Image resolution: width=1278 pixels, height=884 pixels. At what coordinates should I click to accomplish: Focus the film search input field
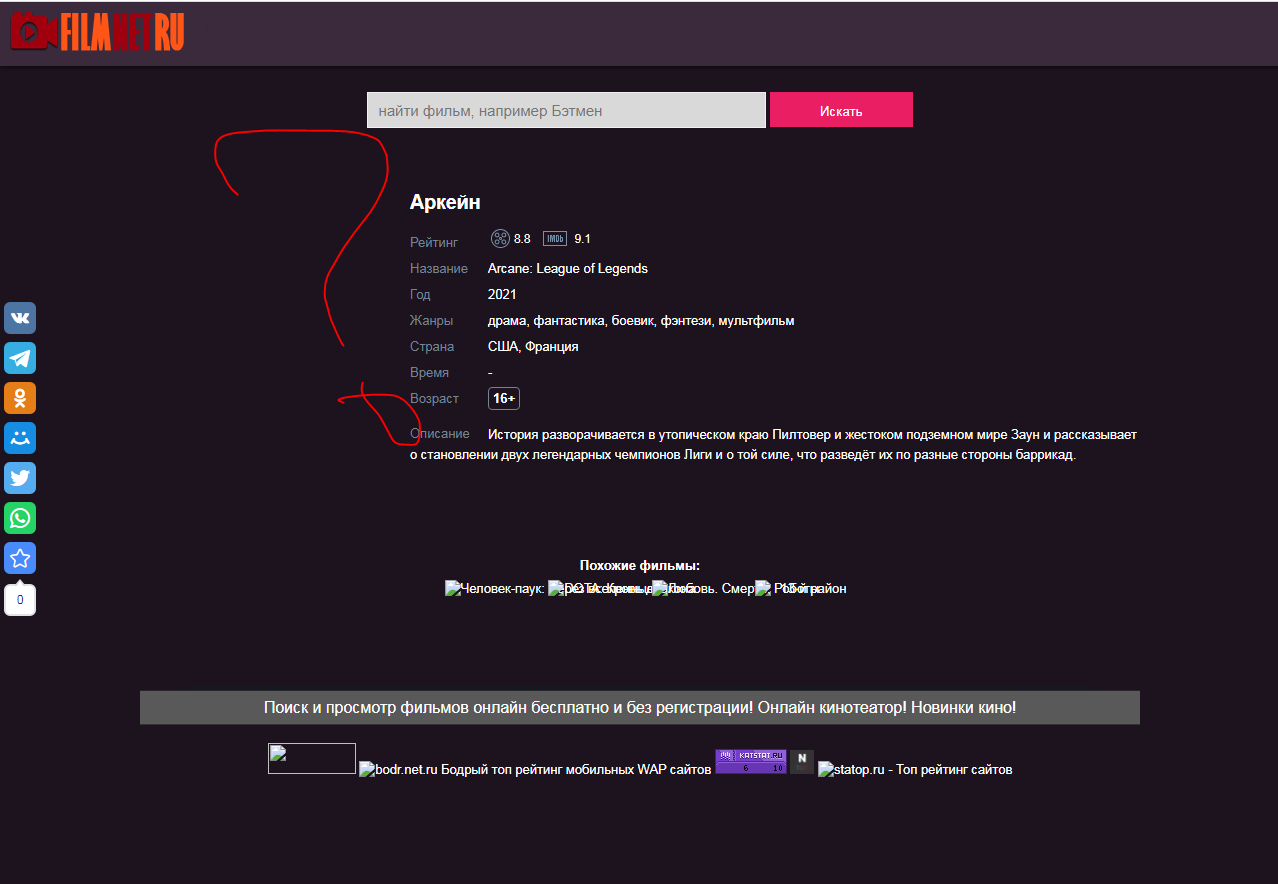pos(566,110)
